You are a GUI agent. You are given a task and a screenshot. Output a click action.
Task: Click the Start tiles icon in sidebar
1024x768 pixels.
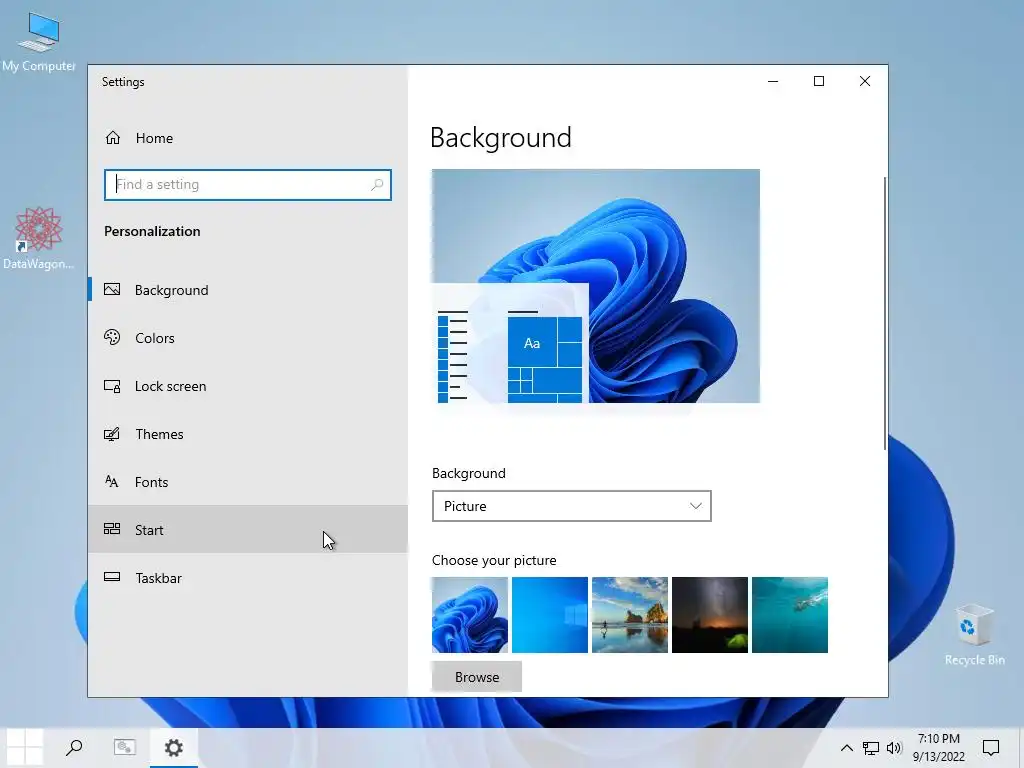point(112,529)
